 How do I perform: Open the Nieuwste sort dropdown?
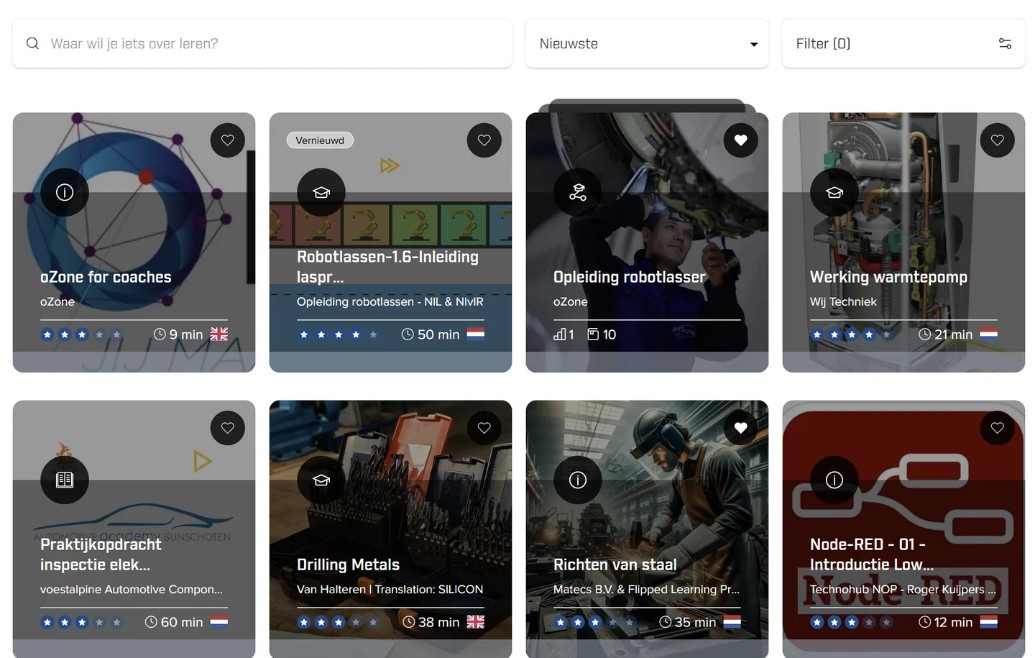point(647,44)
